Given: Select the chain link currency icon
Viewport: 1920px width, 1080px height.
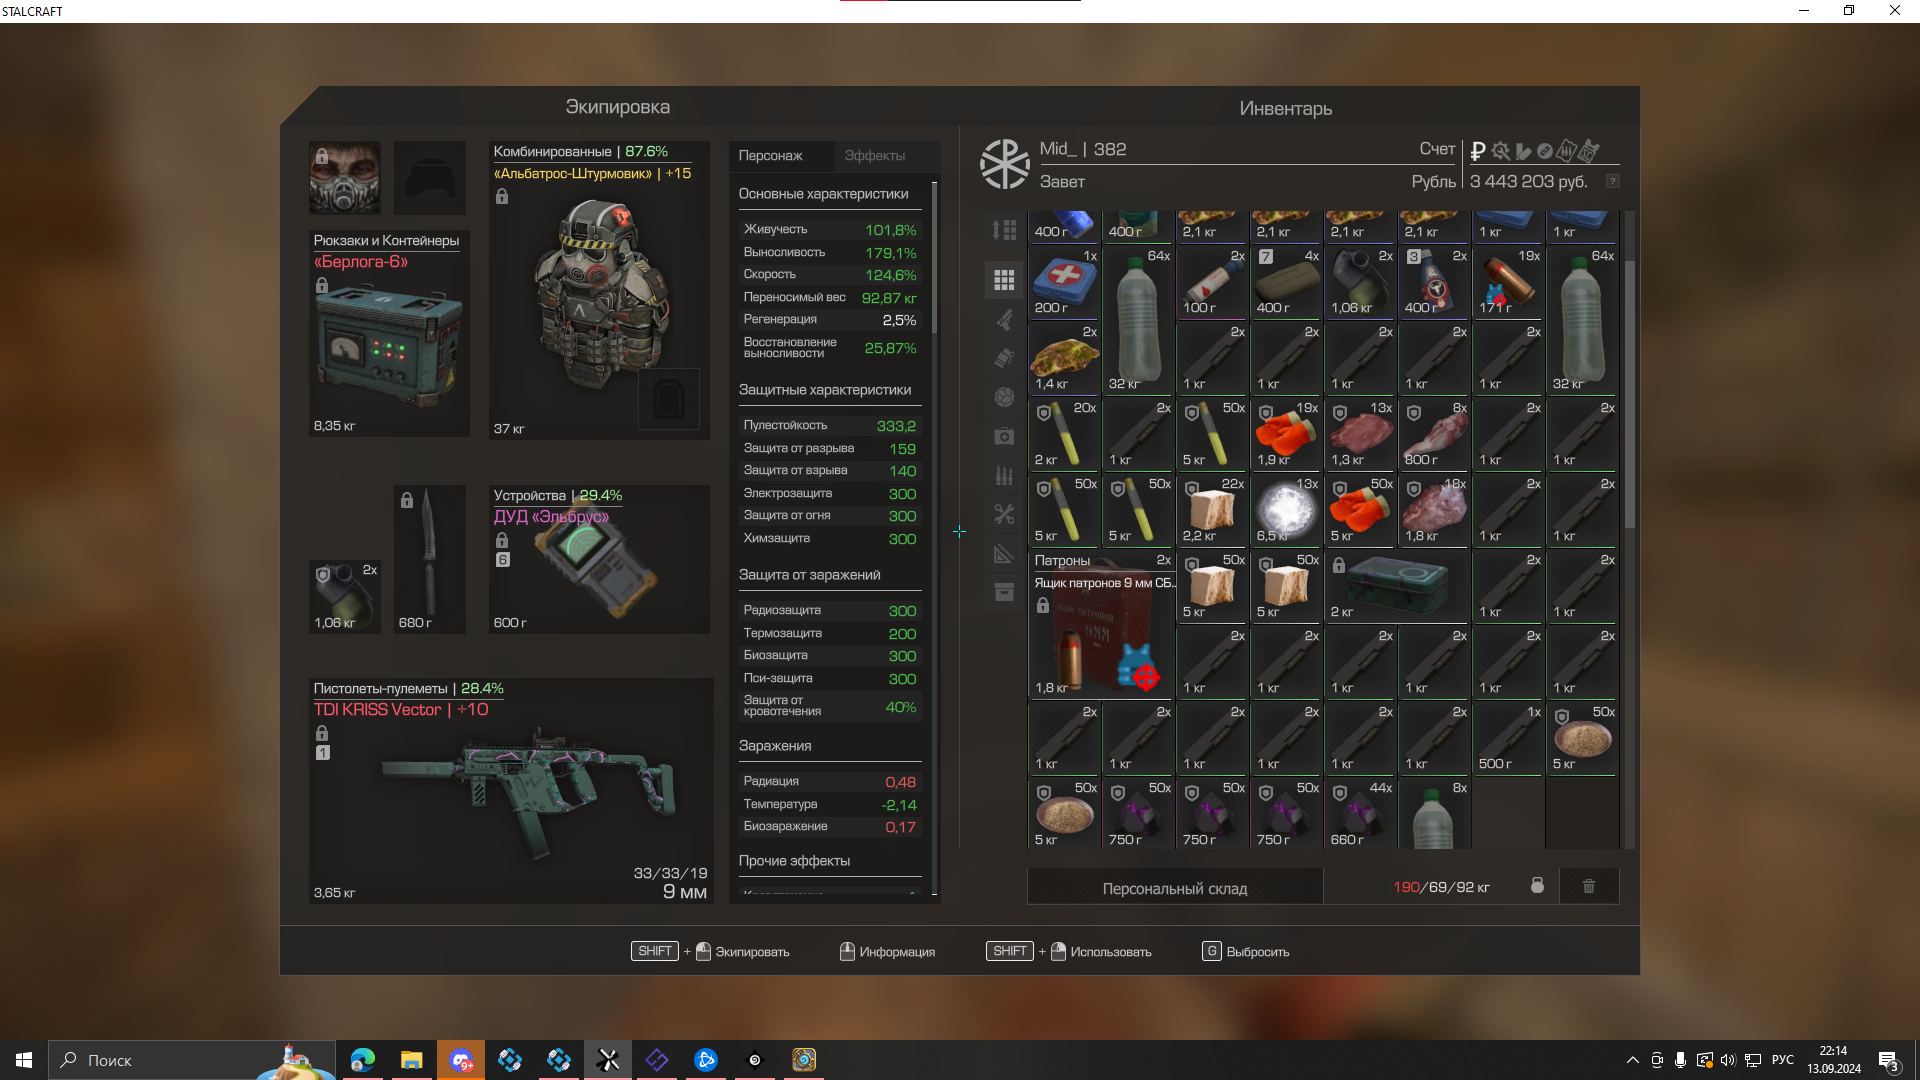Looking at the screenshot, I should click(1545, 151).
